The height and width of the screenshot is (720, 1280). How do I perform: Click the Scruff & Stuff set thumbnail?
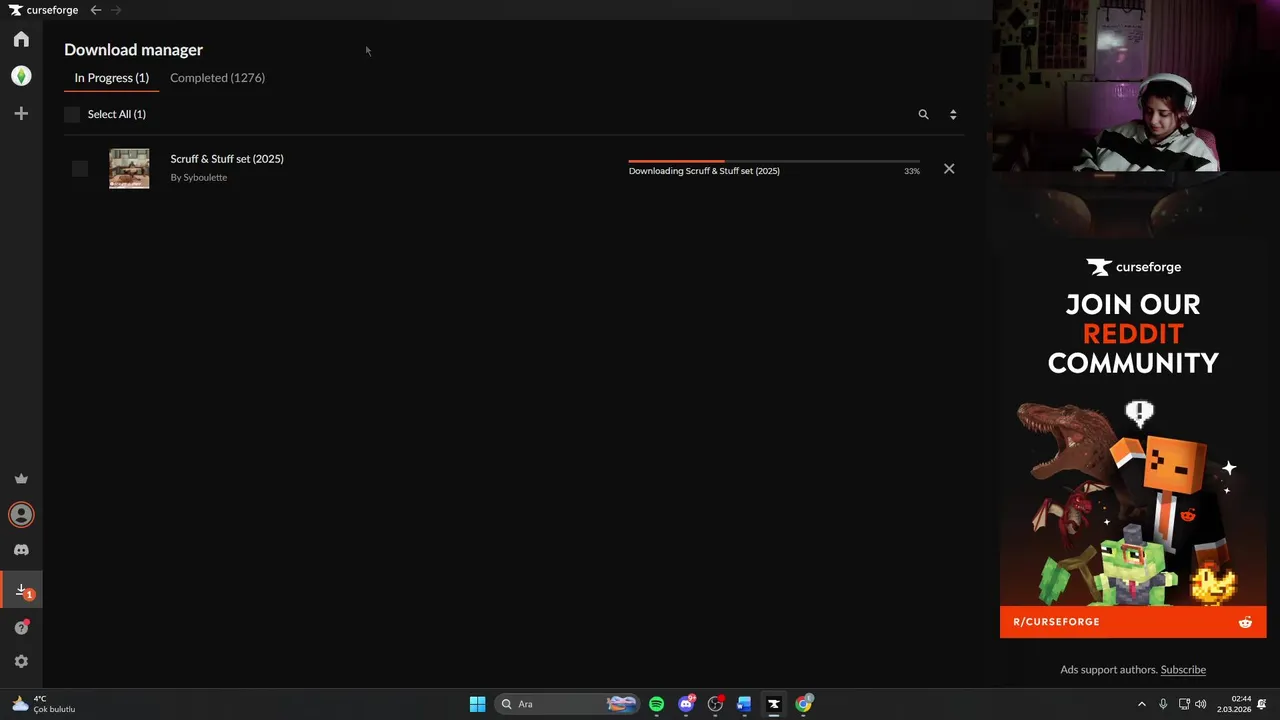[x=129, y=168]
